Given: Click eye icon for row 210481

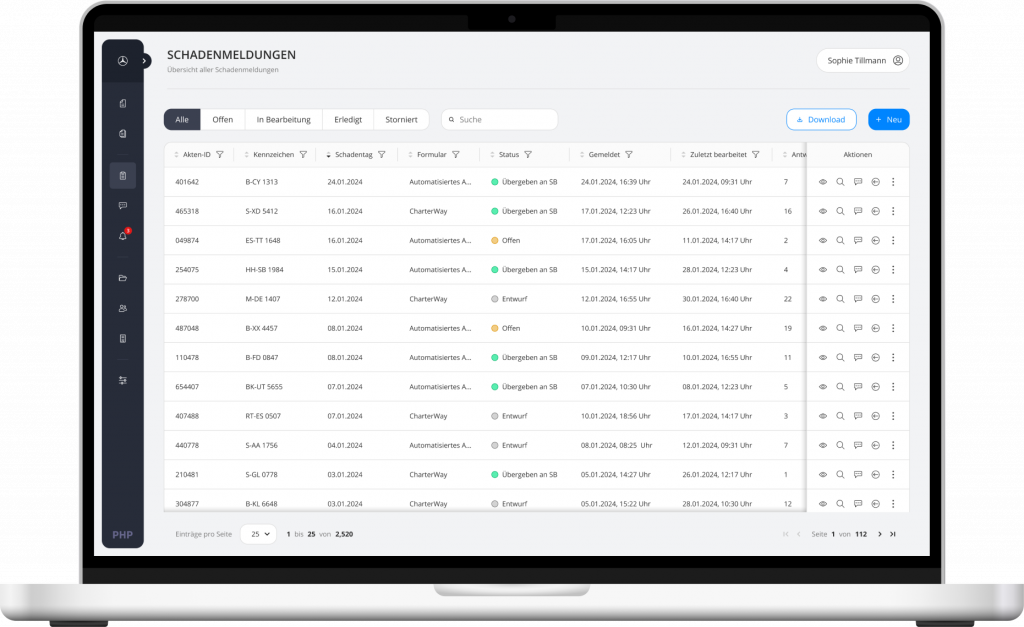Looking at the screenshot, I should pos(823,475).
